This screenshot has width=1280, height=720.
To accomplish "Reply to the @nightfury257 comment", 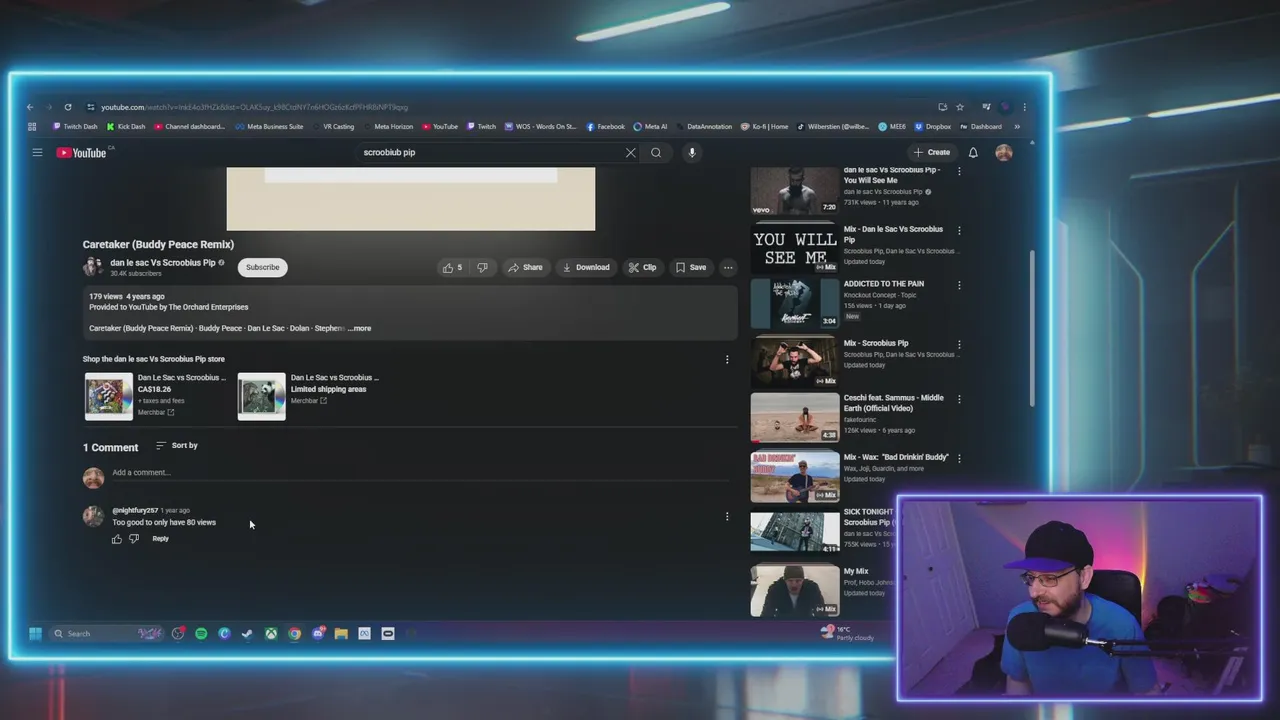I will 160,539.
